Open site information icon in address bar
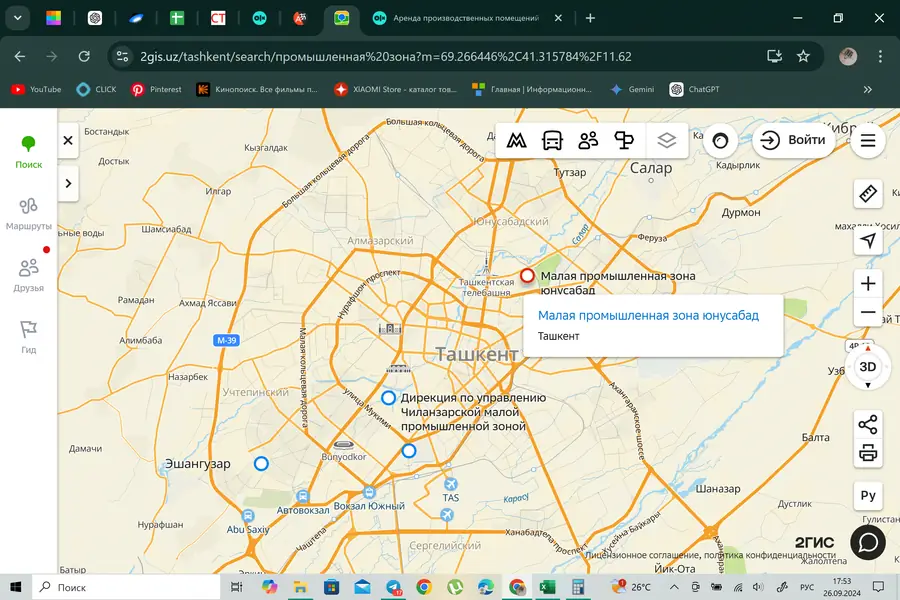Screen dimensions: 900x600 coord(122,56)
